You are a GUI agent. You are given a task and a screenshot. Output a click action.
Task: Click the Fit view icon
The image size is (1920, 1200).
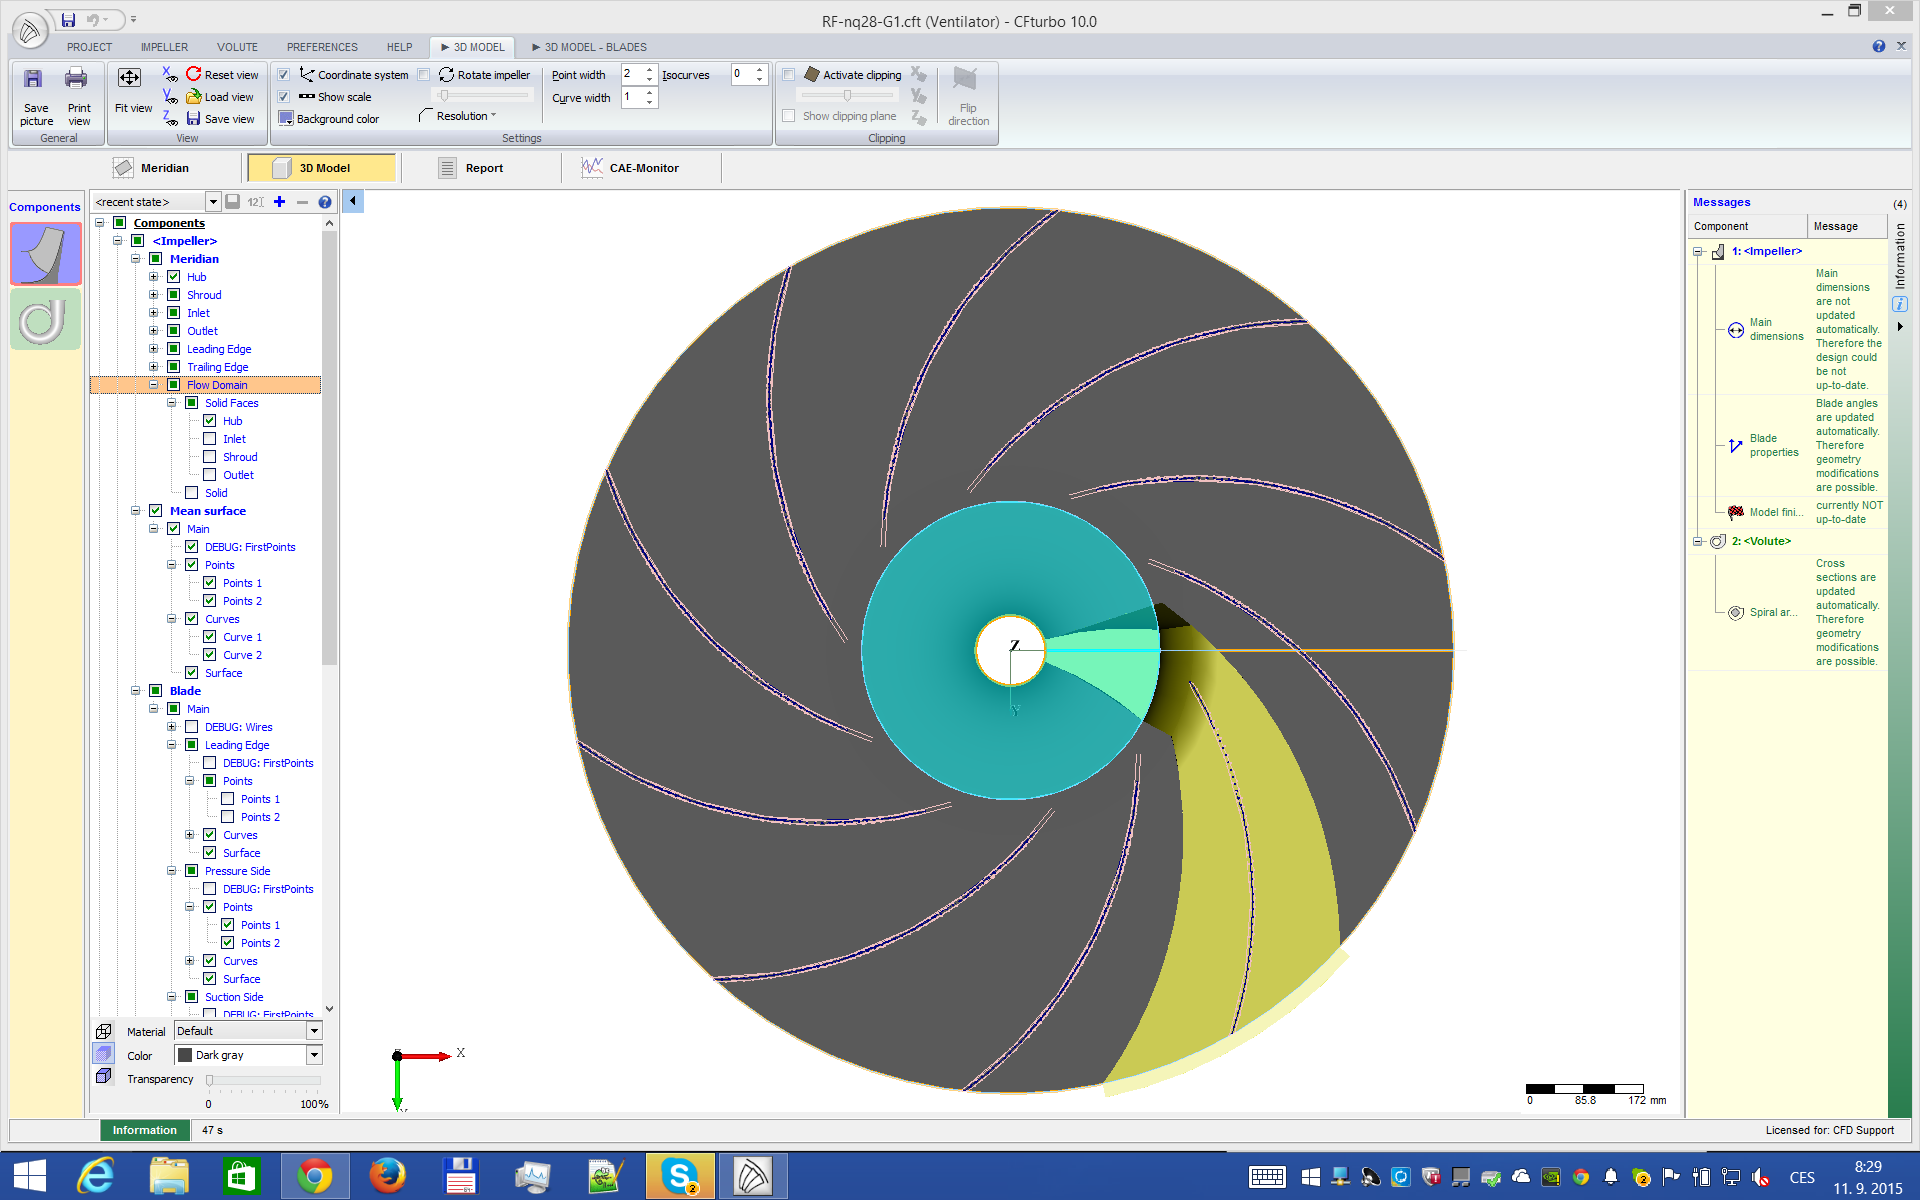(130, 79)
